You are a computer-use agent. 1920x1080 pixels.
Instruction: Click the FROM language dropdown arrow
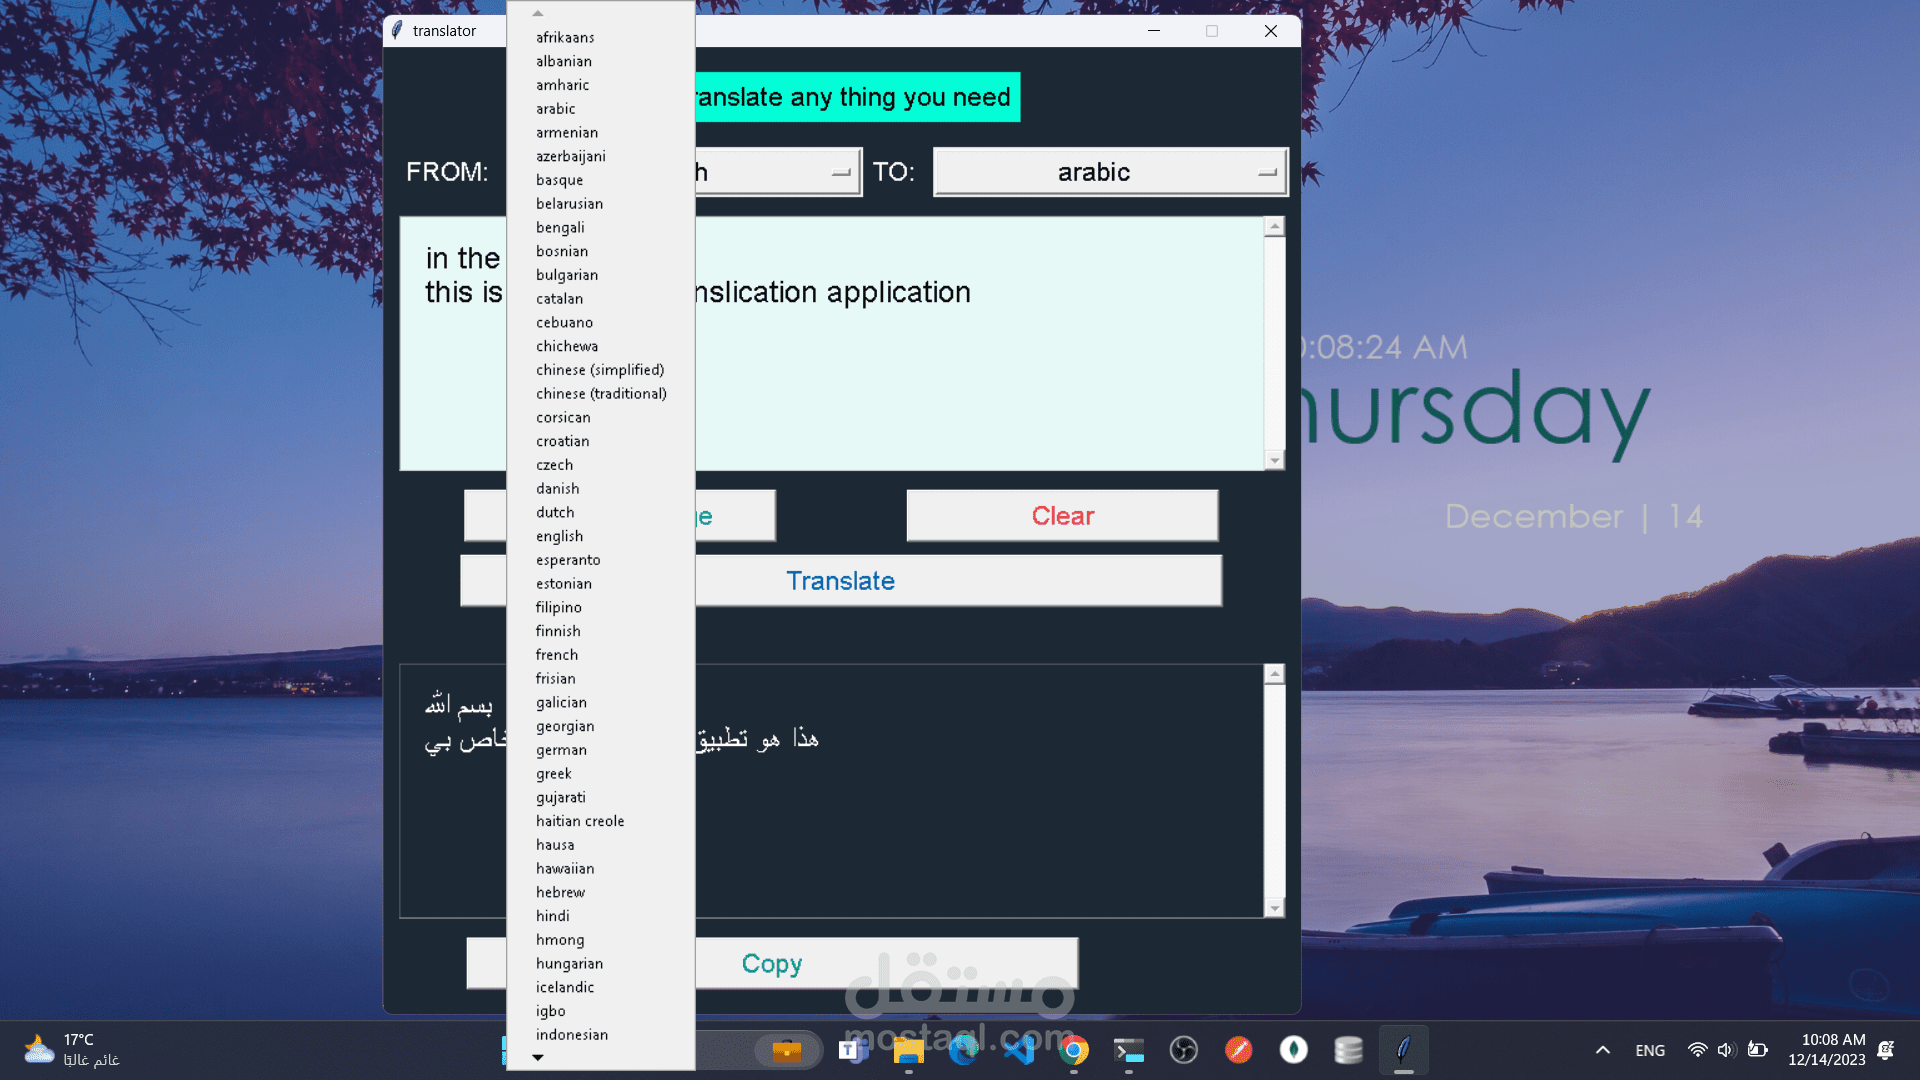click(x=841, y=172)
